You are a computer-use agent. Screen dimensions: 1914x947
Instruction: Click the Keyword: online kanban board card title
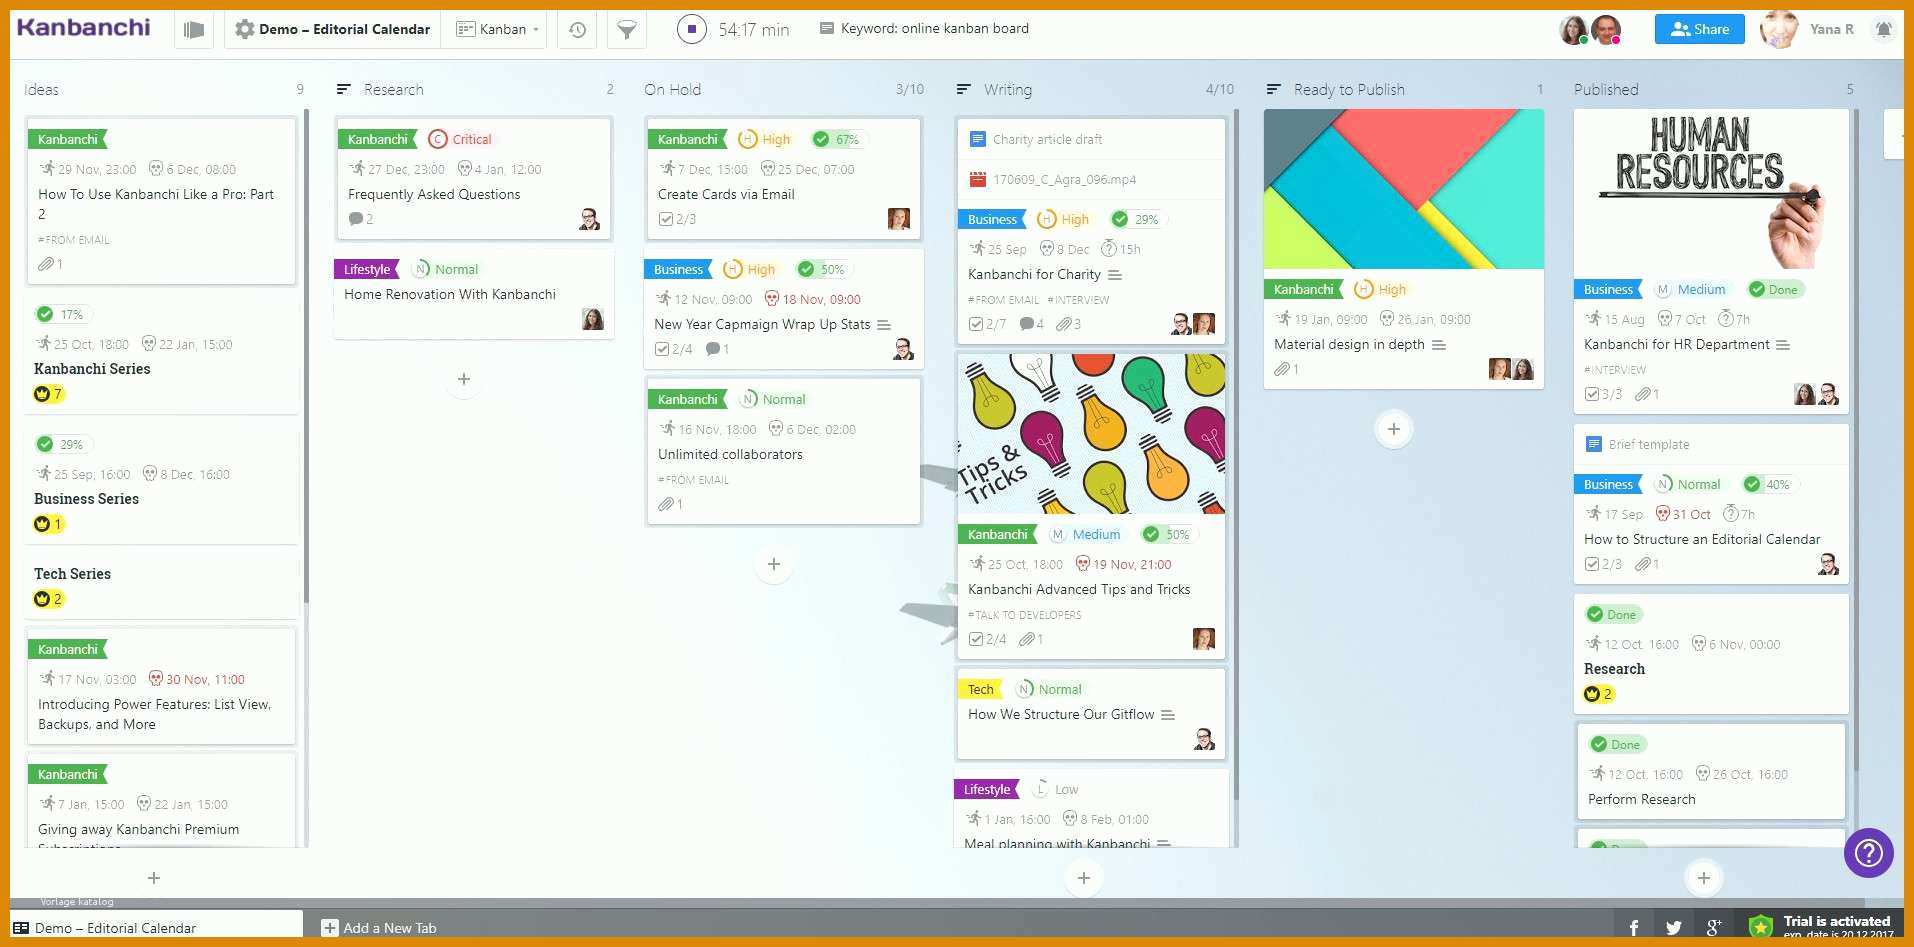click(x=934, y=29)
